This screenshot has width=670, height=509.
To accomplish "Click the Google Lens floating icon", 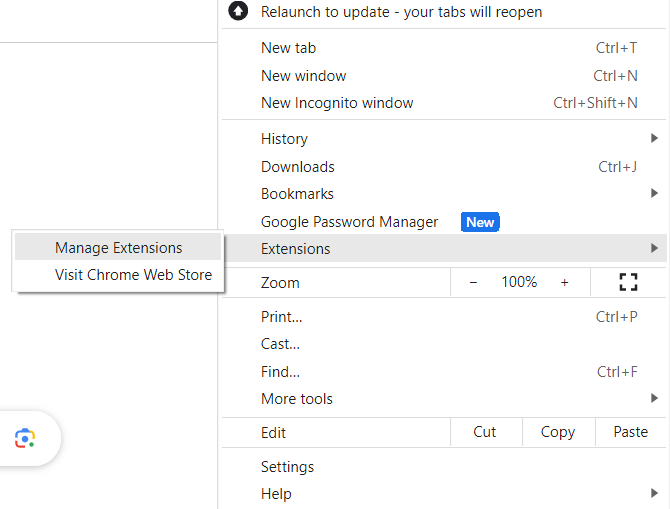I will 25,438.
